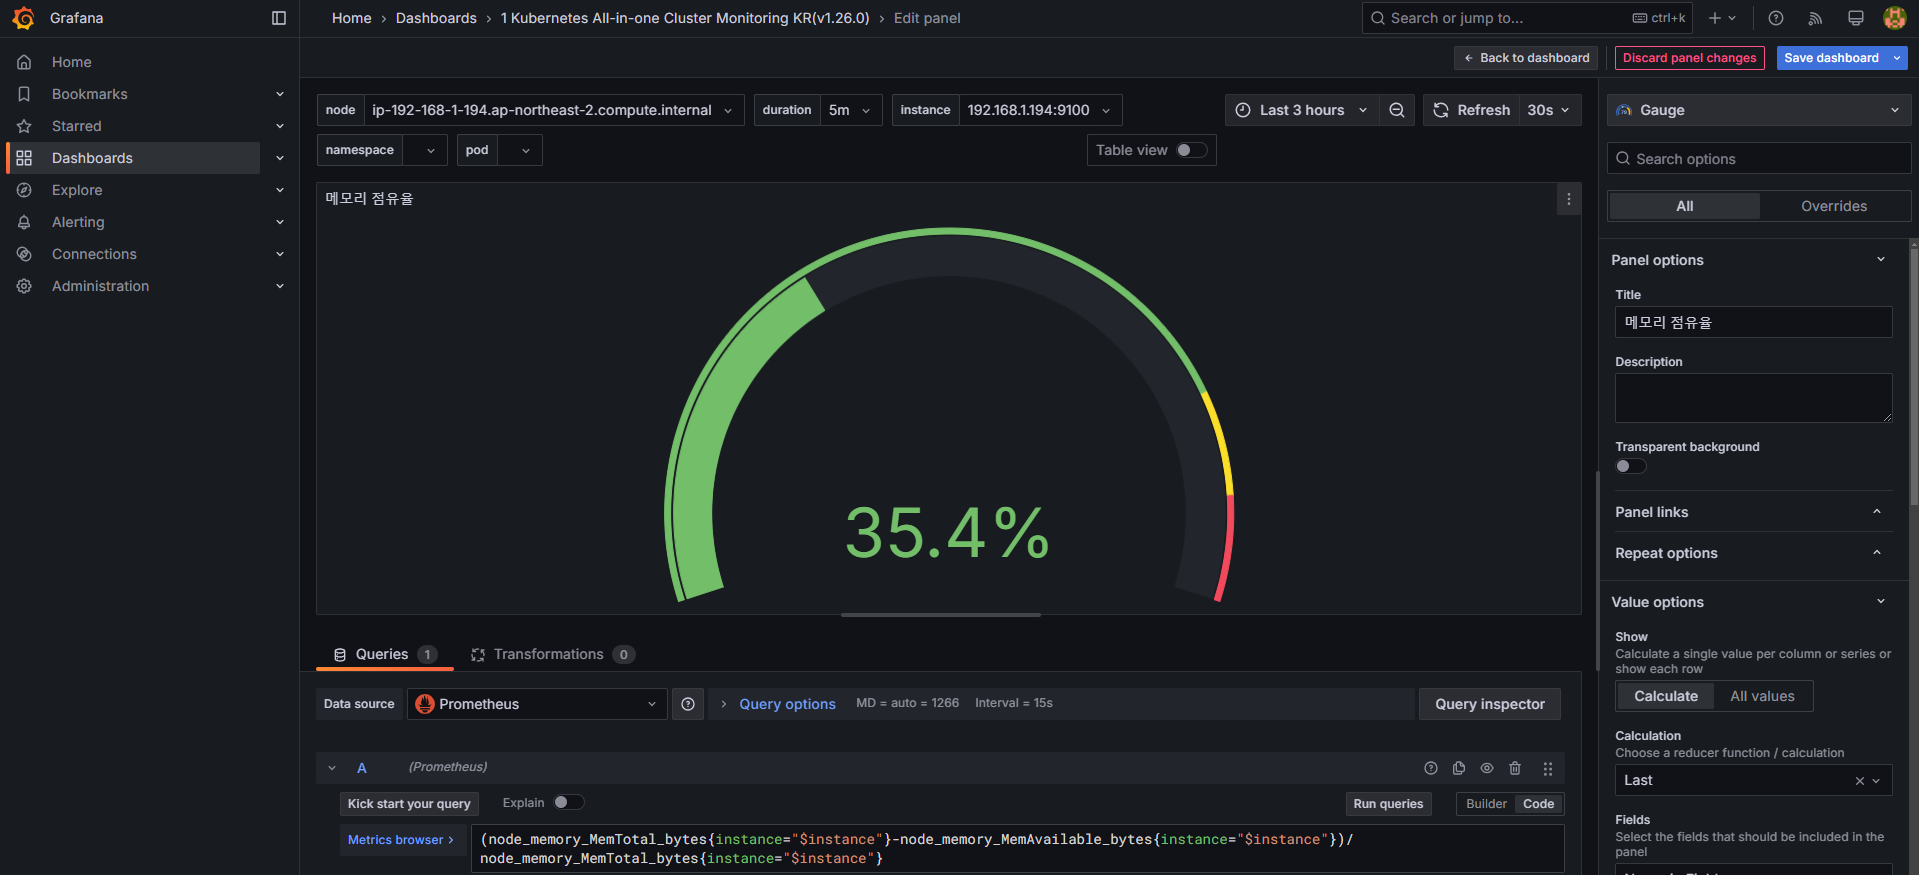Image resolution: width=1919 pixels, height=875 pixels.
Task: Show query A help icon
Action: (1431, 768)
